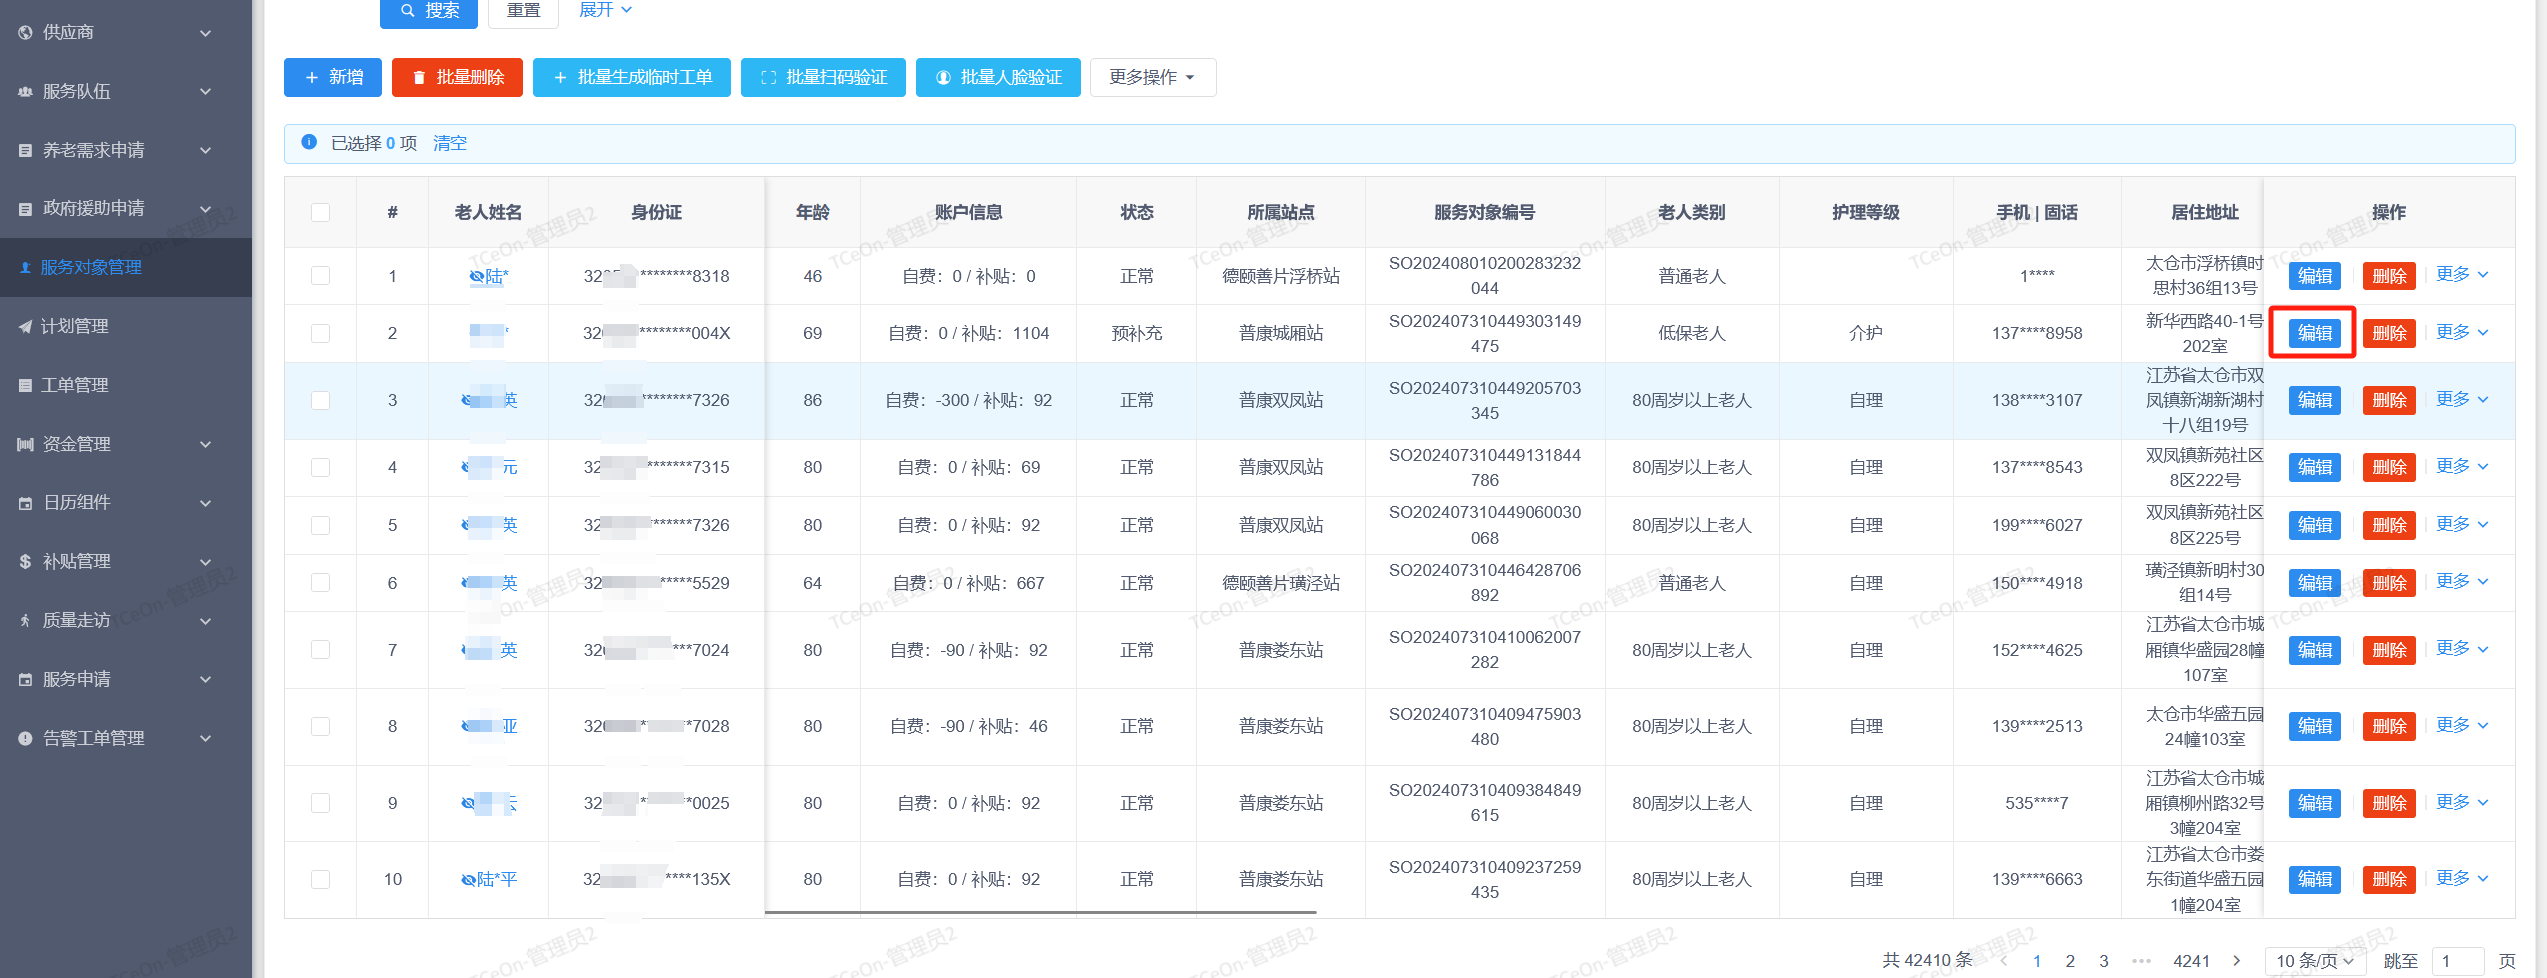The image size is (2547, 978).
Task: Open 更多 dropdown for row 10
Action: tap(2461, 879)
